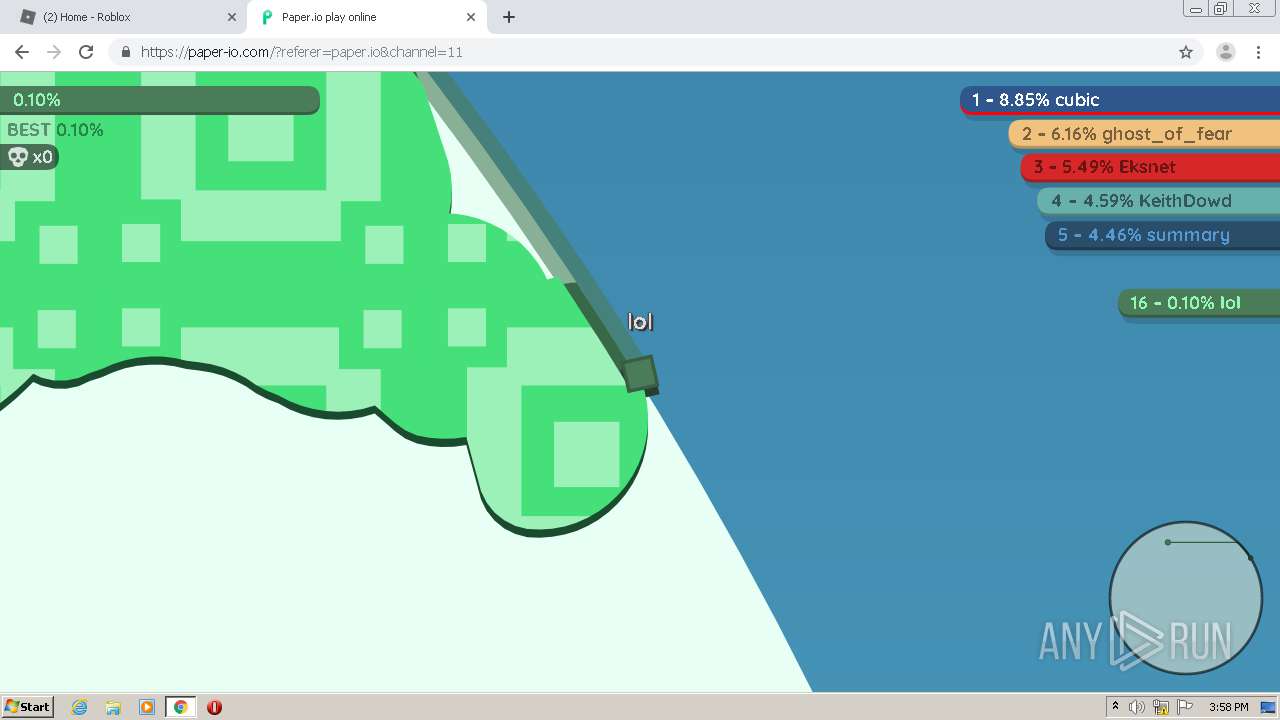Click the skull kills counter x0
This screenshot has height=720, width=1280.
[x=30, y=157]
